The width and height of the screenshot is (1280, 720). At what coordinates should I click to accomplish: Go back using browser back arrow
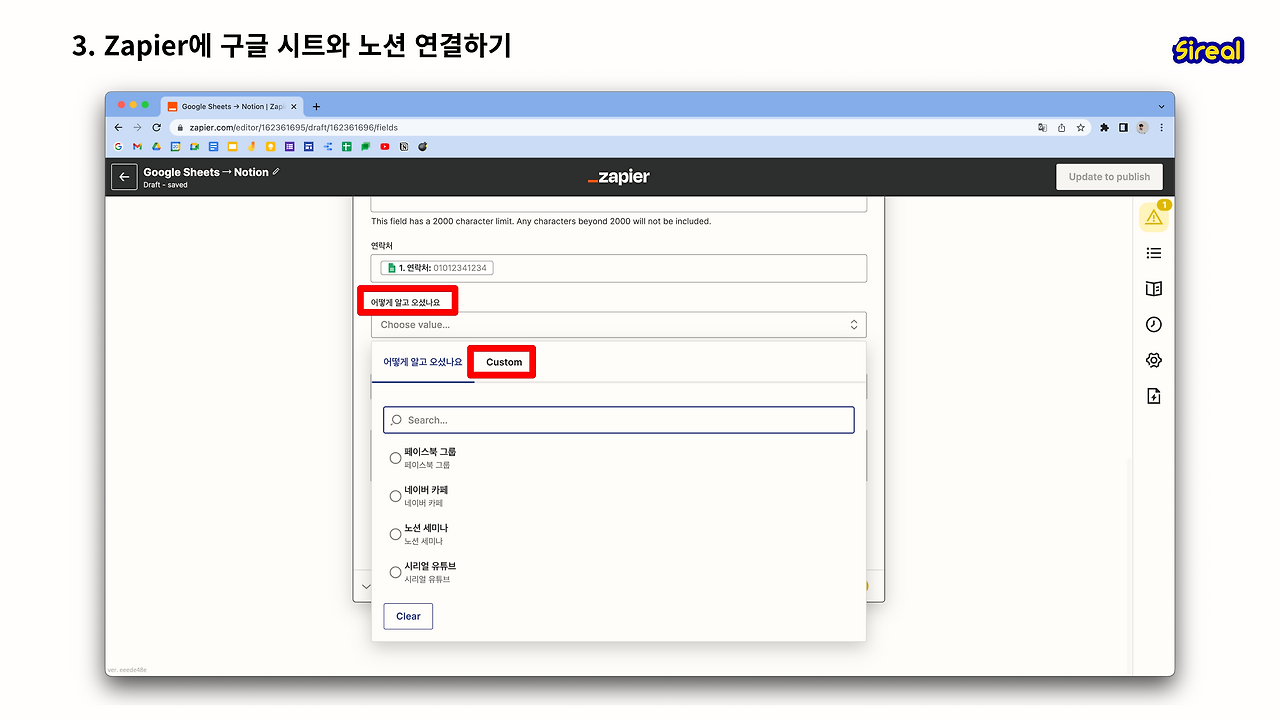pyautogui.click(x=118, y=128)
